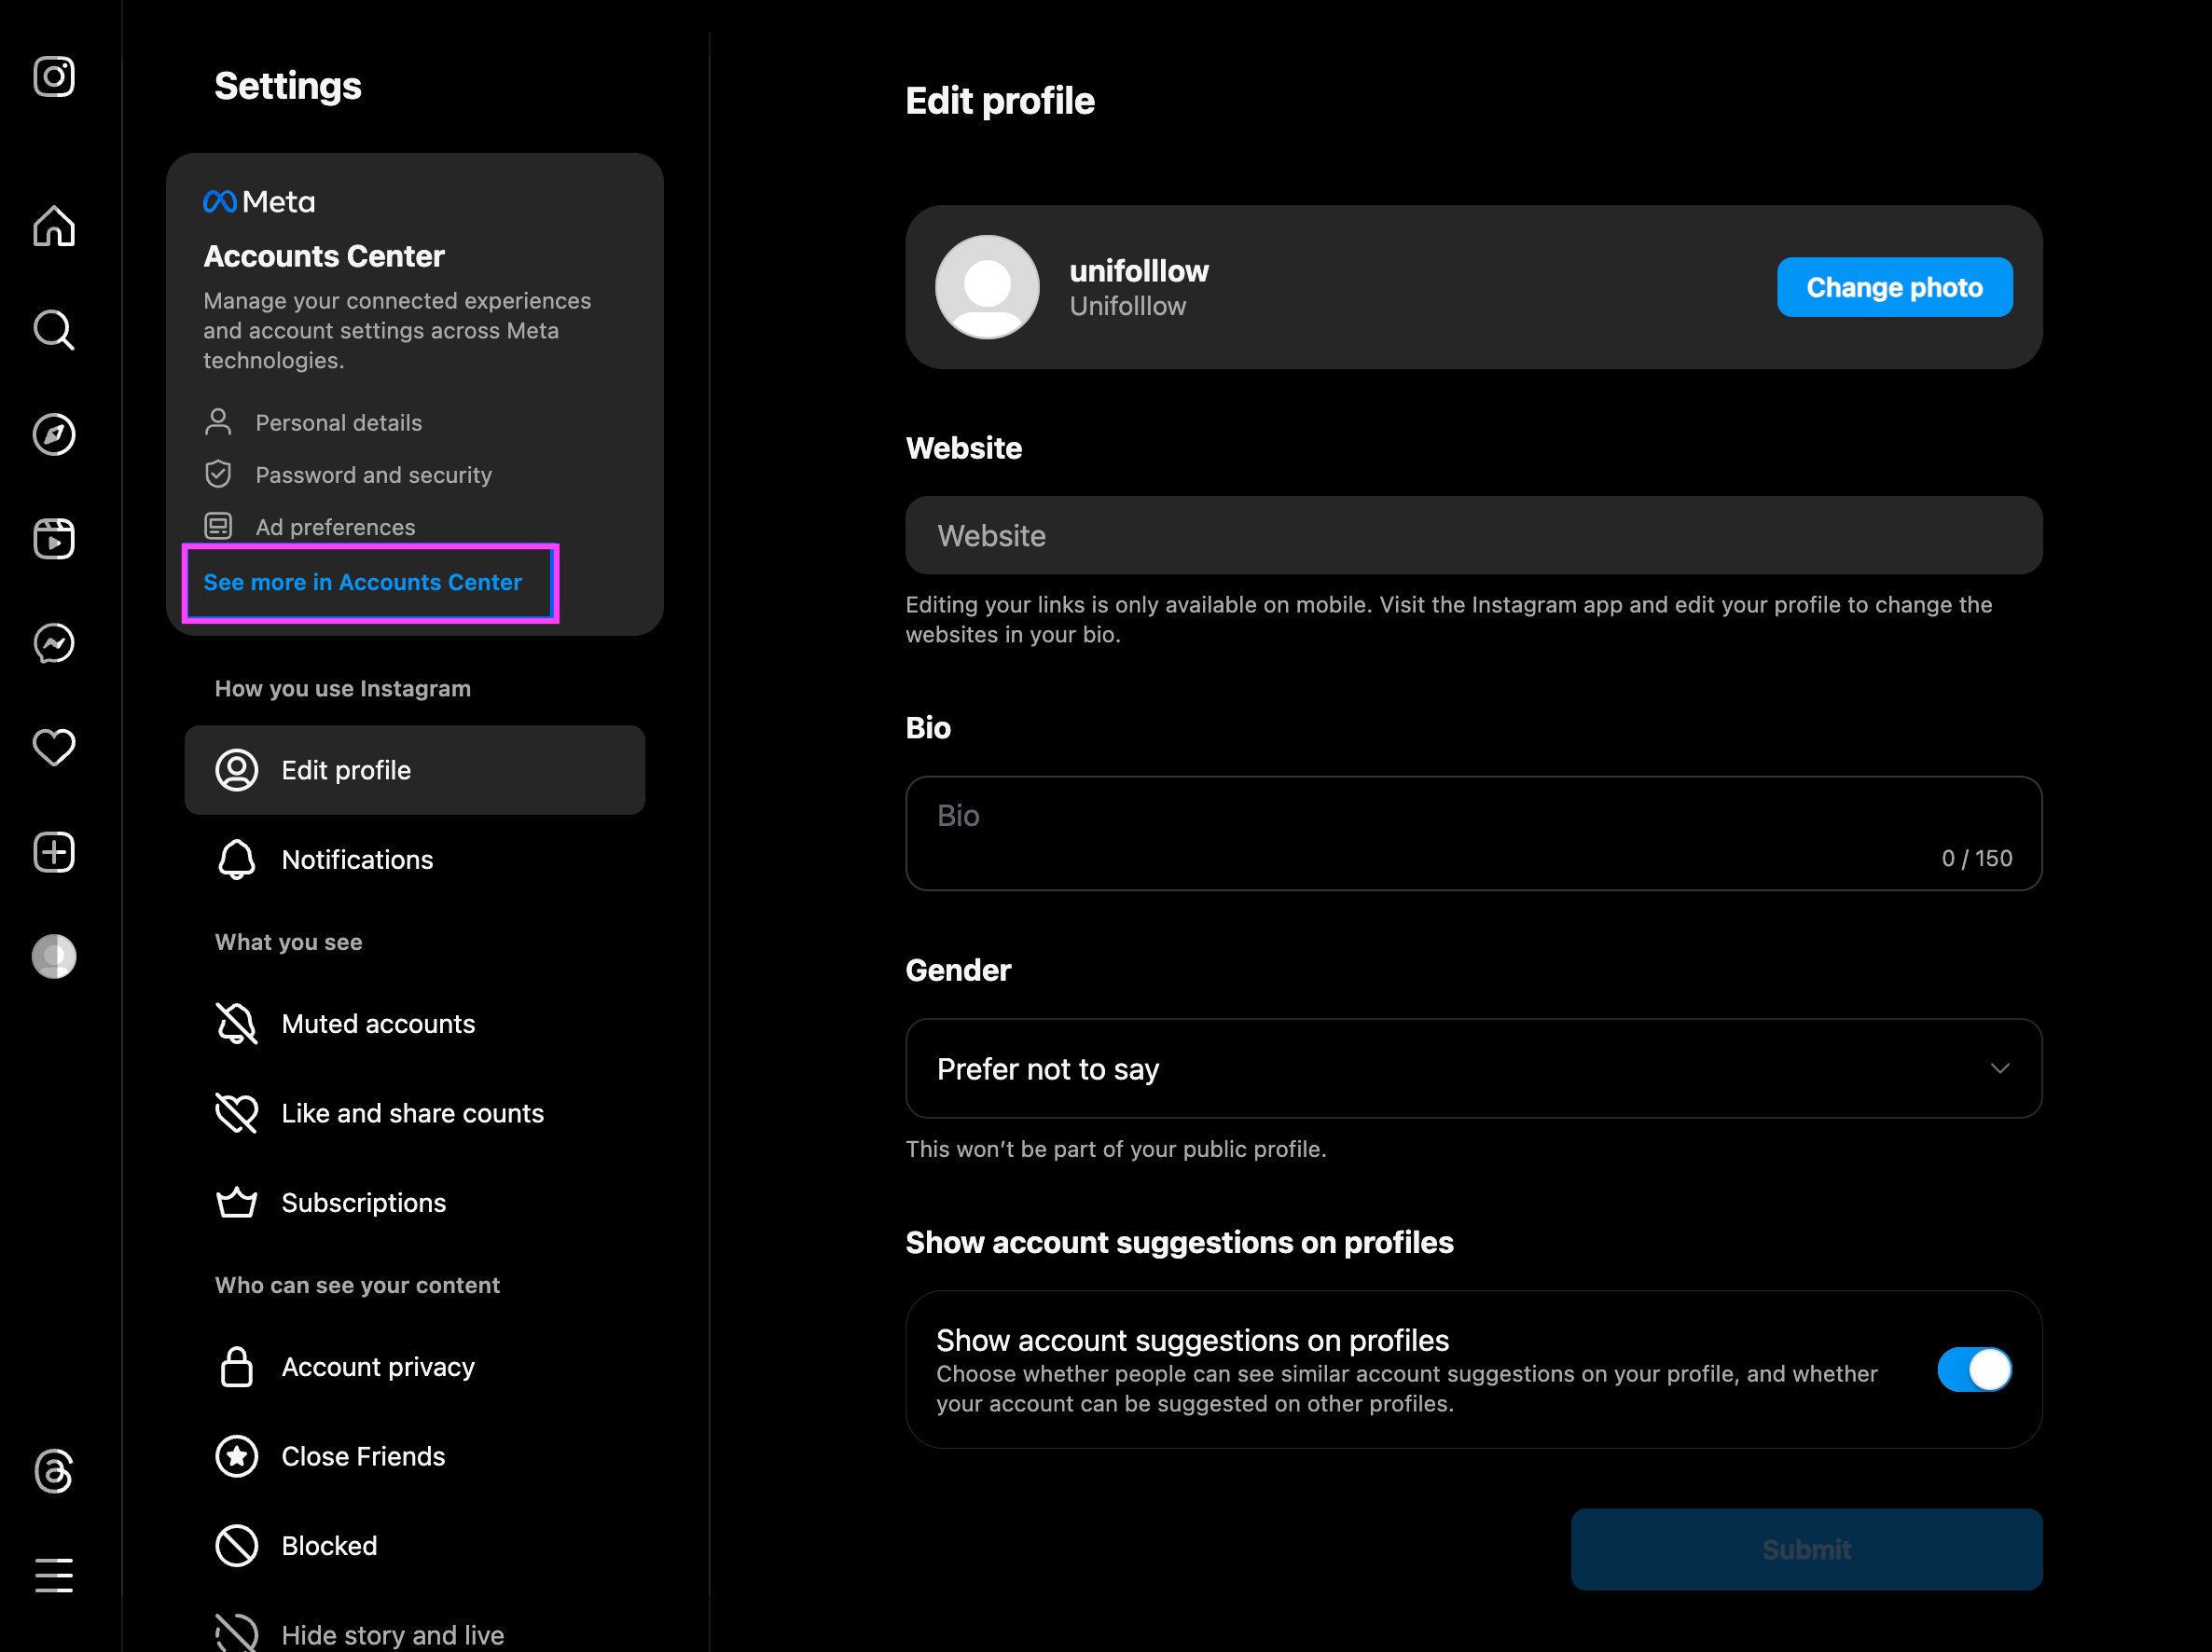Image resolution: width=2212 pixels, height=1652 pixels.
Task: Click the Submit button
Action: (1806, 1550)
